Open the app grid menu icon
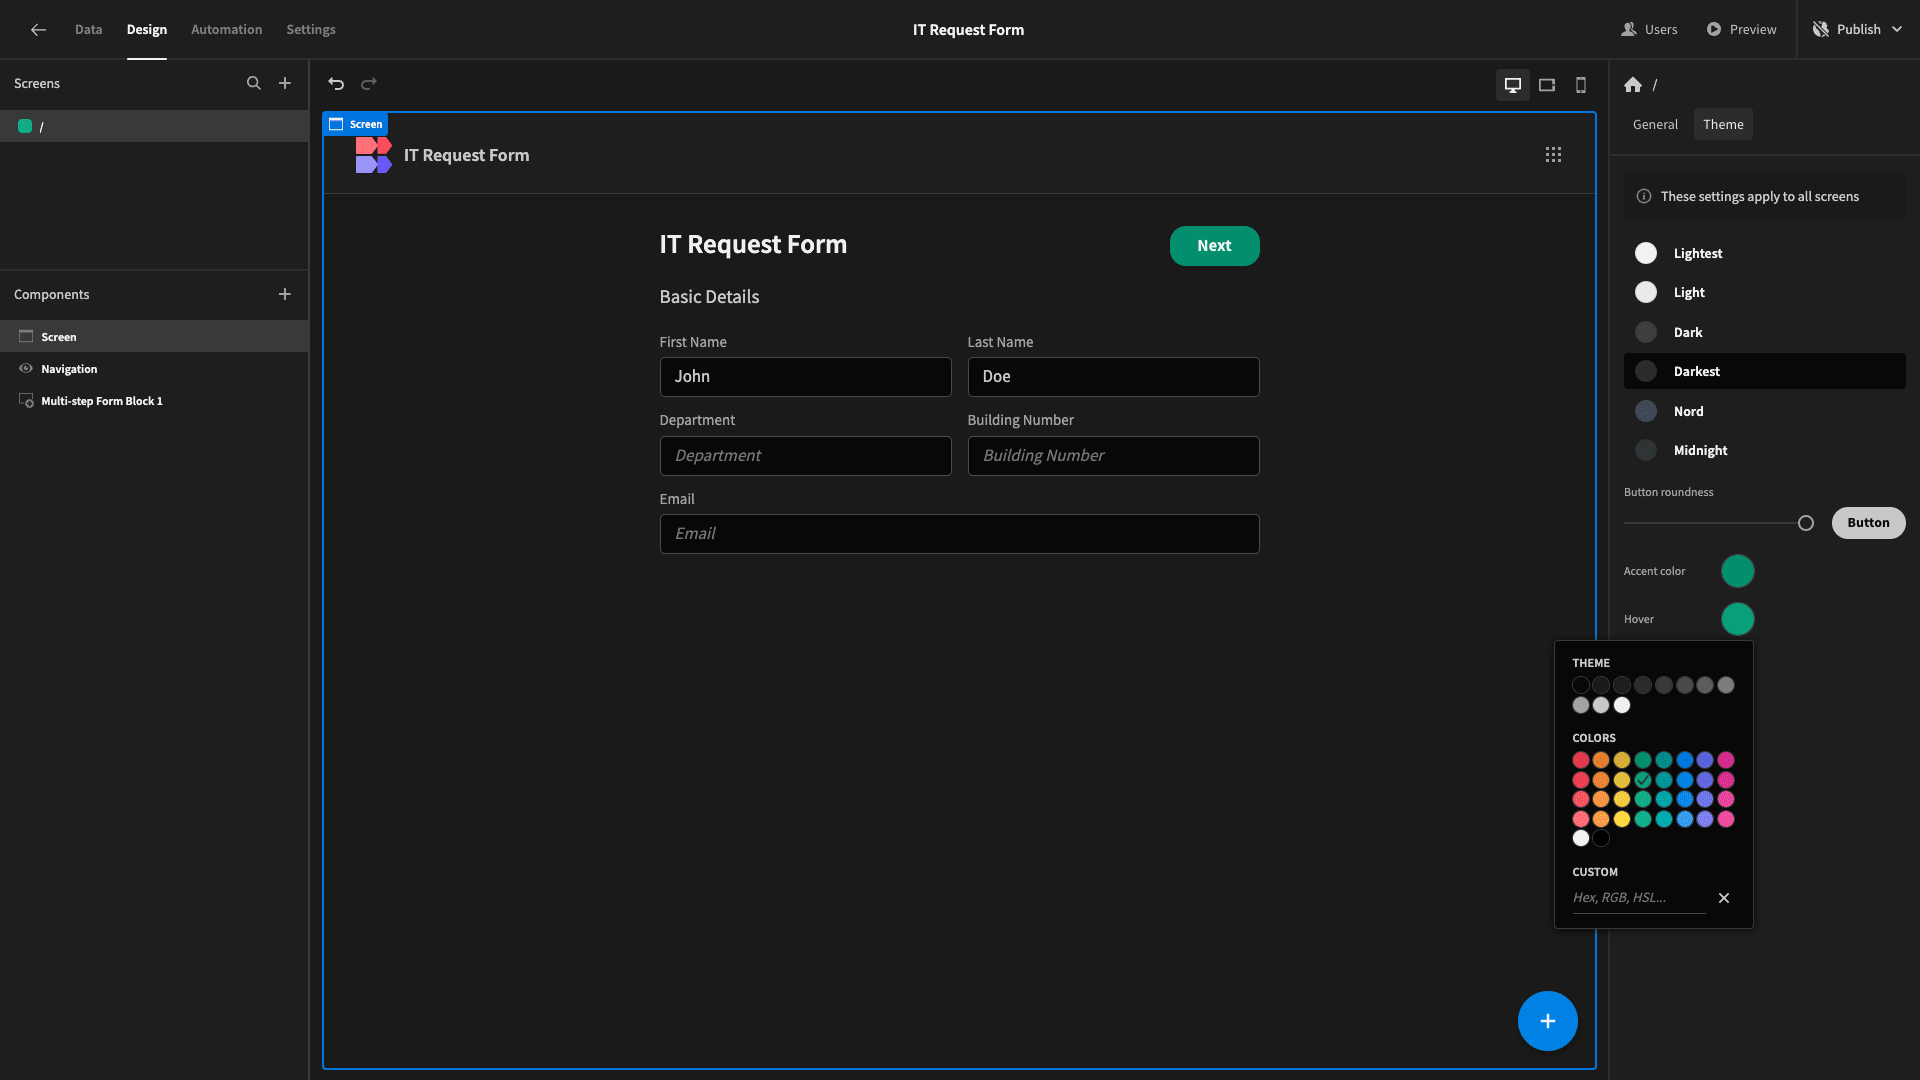The height and width of the screenshot is (1080, 1920). tap(1553, 155)
